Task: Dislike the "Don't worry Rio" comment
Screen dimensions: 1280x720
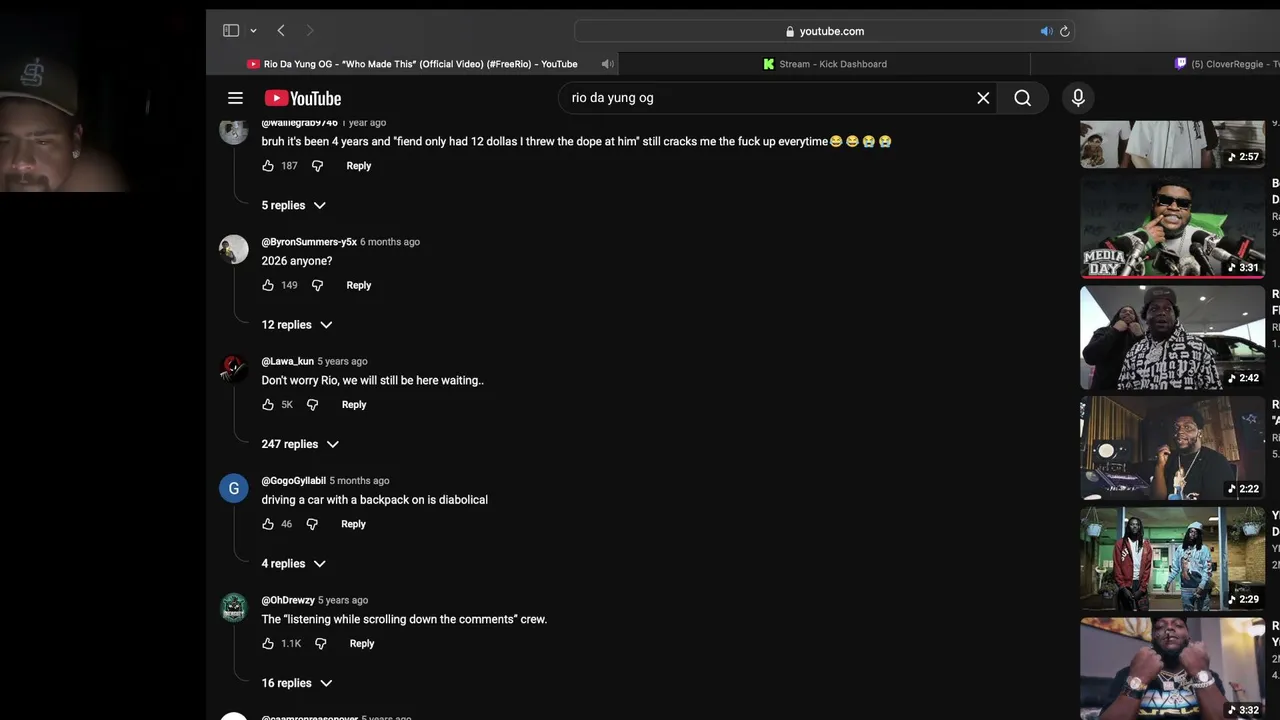Action: point(312,405)
